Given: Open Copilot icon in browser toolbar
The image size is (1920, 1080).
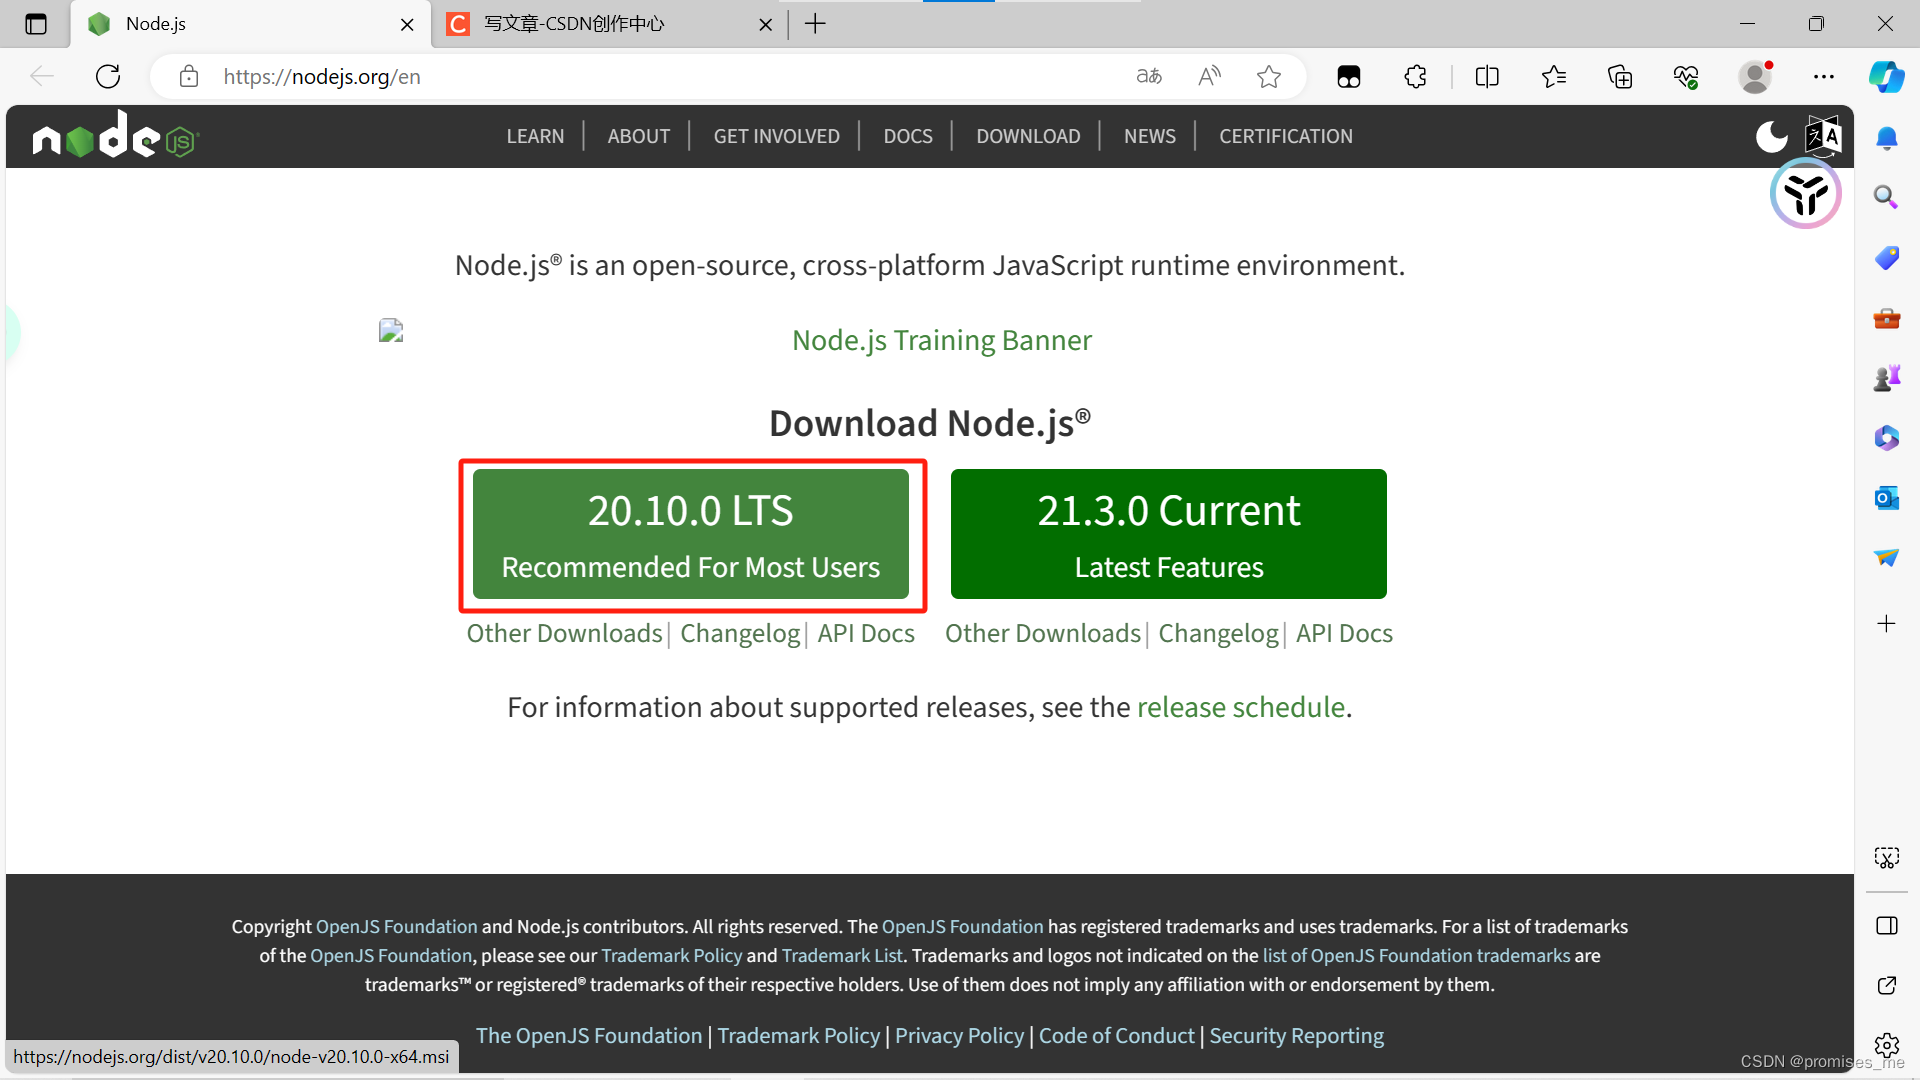Looking at the screenshot, I should click(x=1886, y=76).
